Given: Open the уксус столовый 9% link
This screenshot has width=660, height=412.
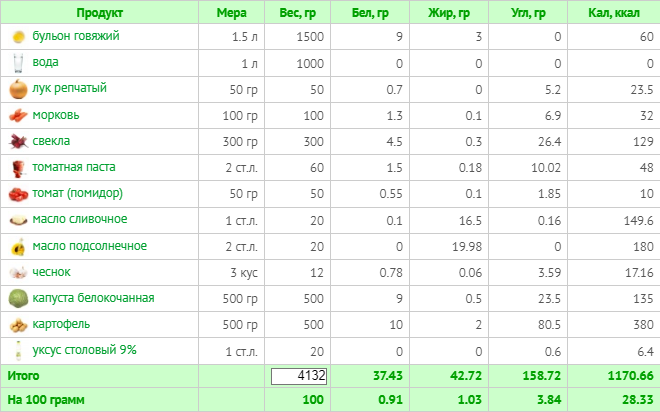Looking at the screenshot, I should point(84,350).
